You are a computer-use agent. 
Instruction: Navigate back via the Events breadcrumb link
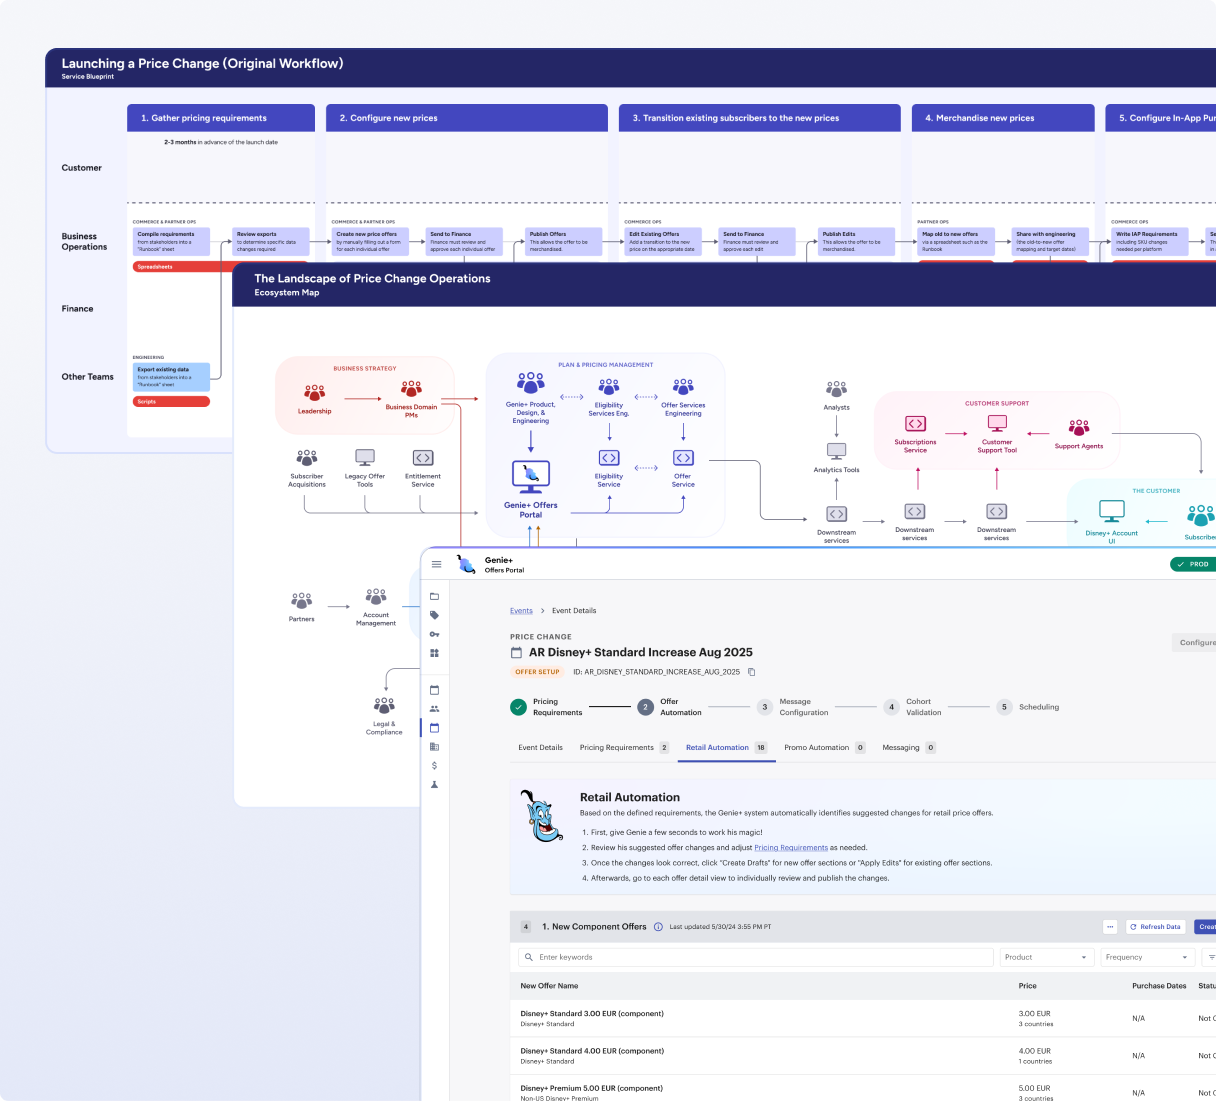[521, 610]
